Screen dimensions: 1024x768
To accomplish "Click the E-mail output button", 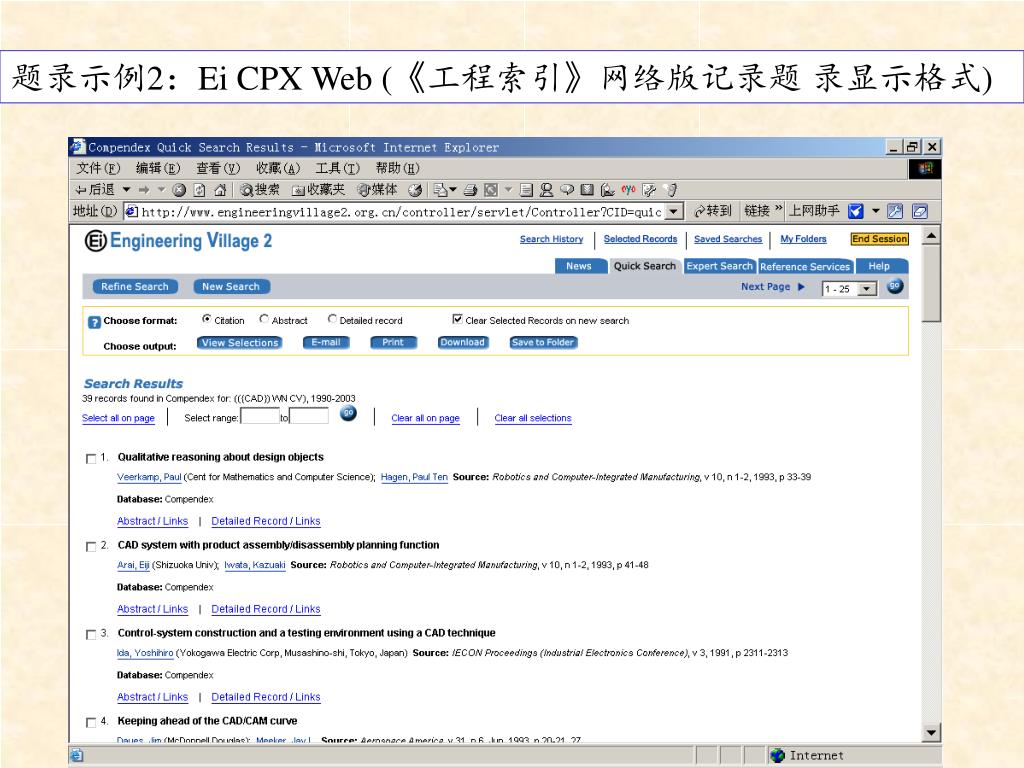I will click(326, 342).
